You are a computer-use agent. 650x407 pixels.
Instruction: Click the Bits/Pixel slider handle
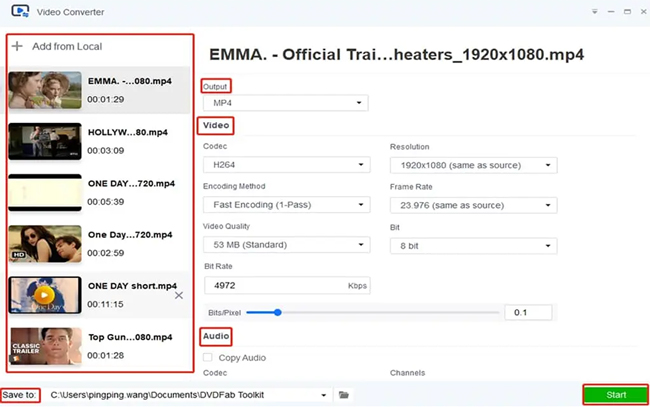coord(278,313)
